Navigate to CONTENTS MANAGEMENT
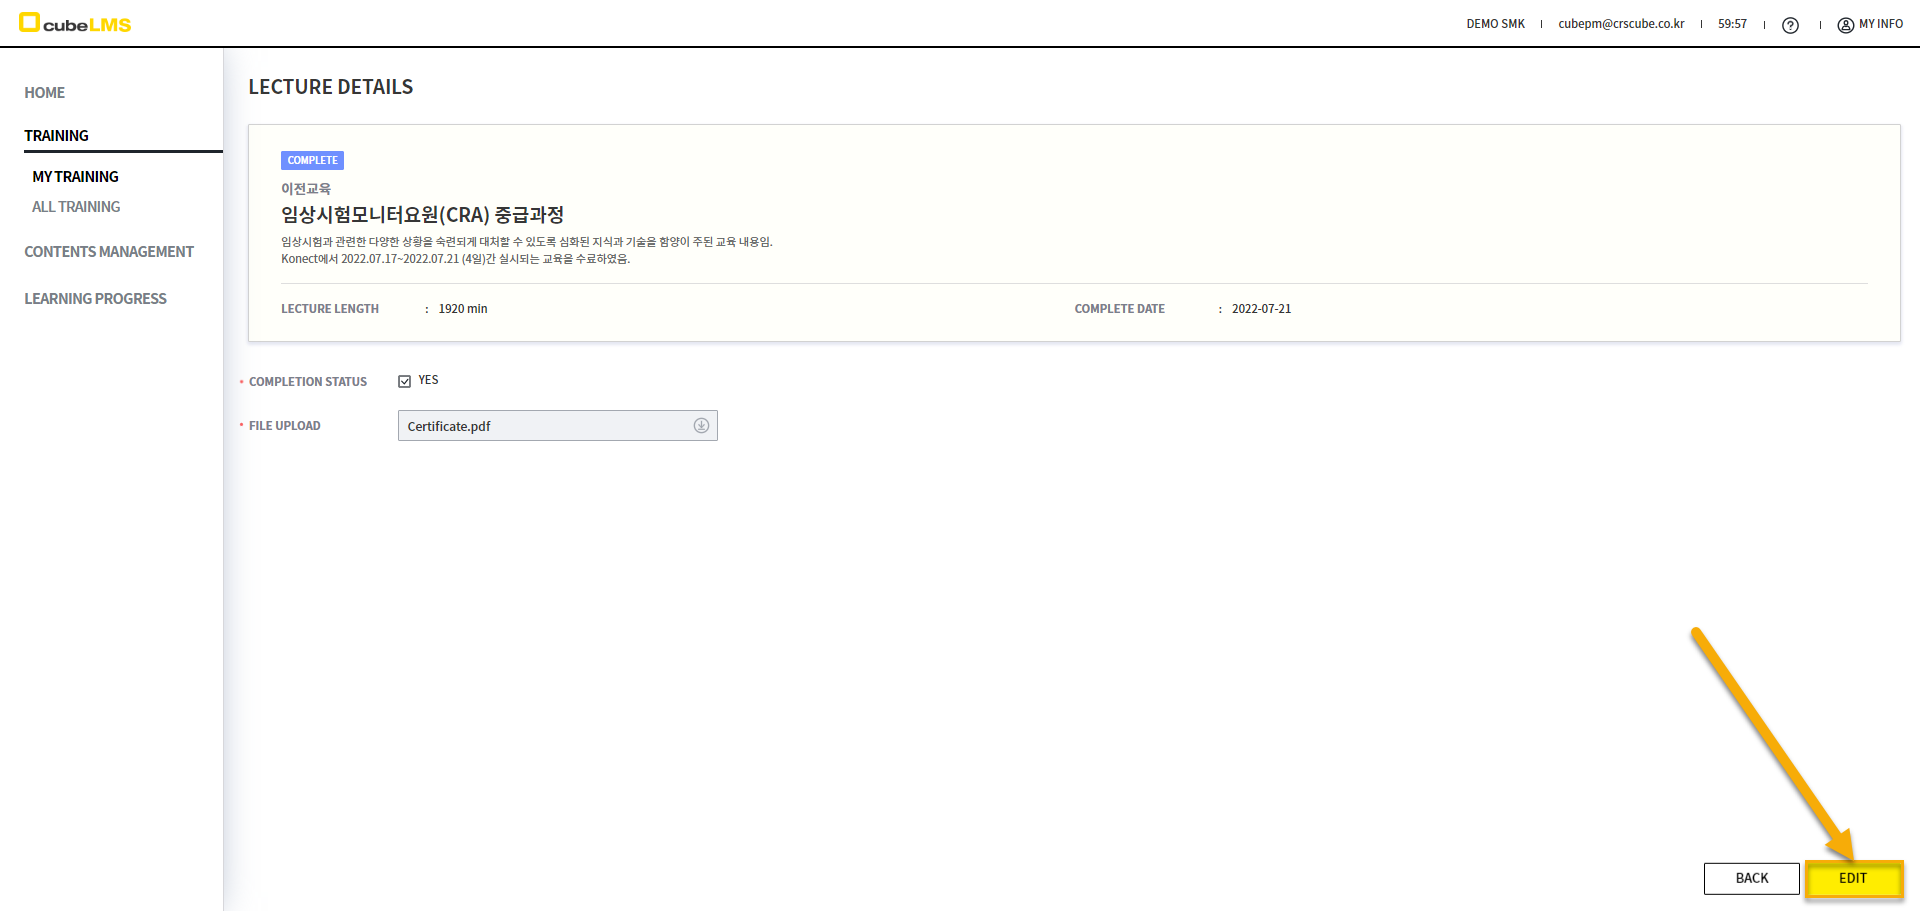Screen dimensions: 1920x911 pos(109,252)
